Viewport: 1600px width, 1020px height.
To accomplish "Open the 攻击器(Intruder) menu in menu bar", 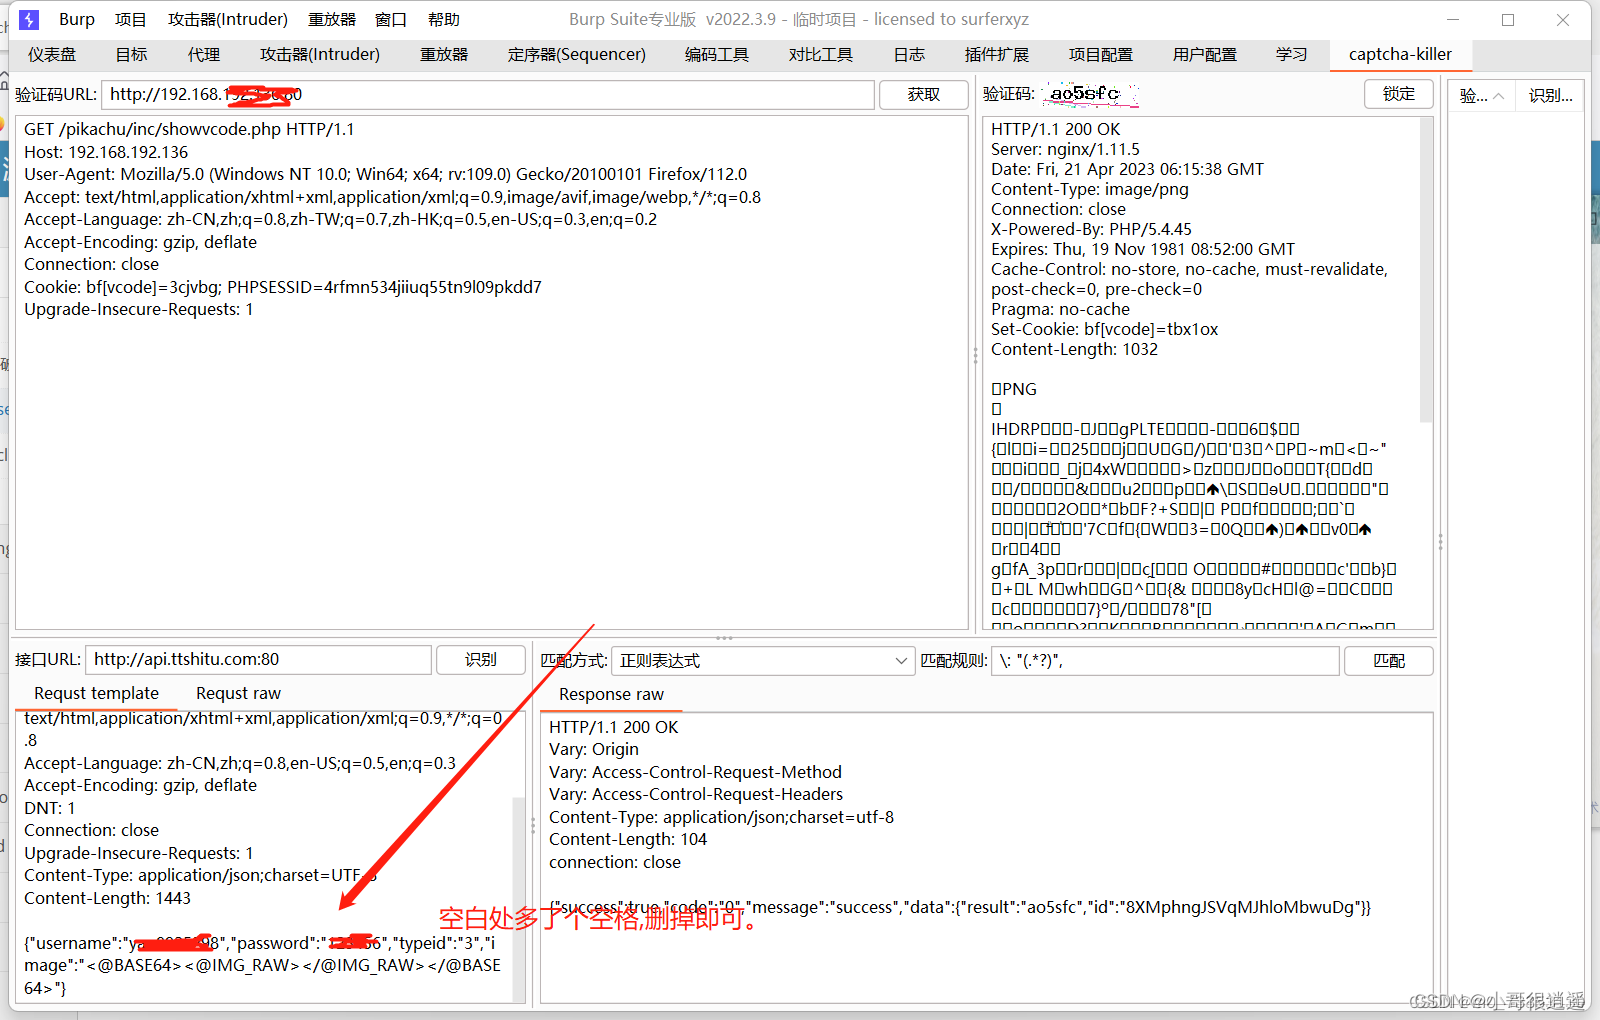I will [228, 19].
